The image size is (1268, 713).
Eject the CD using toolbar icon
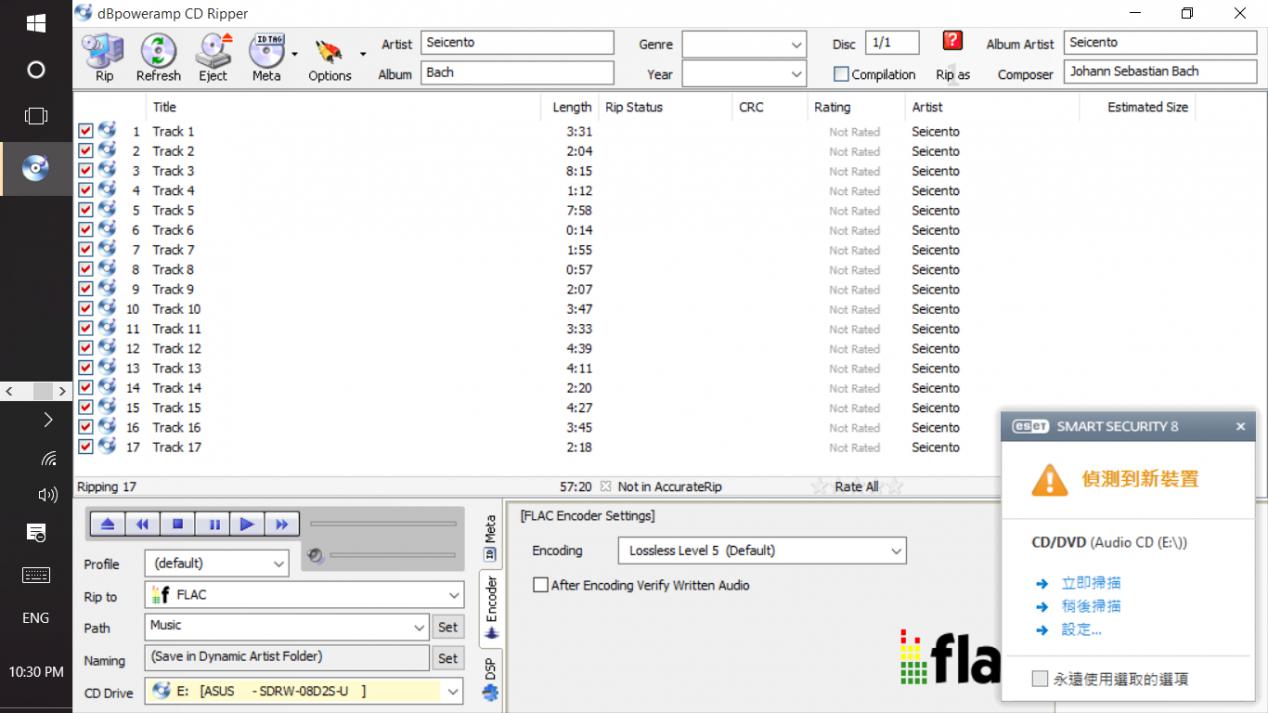(x=213, y=56)
